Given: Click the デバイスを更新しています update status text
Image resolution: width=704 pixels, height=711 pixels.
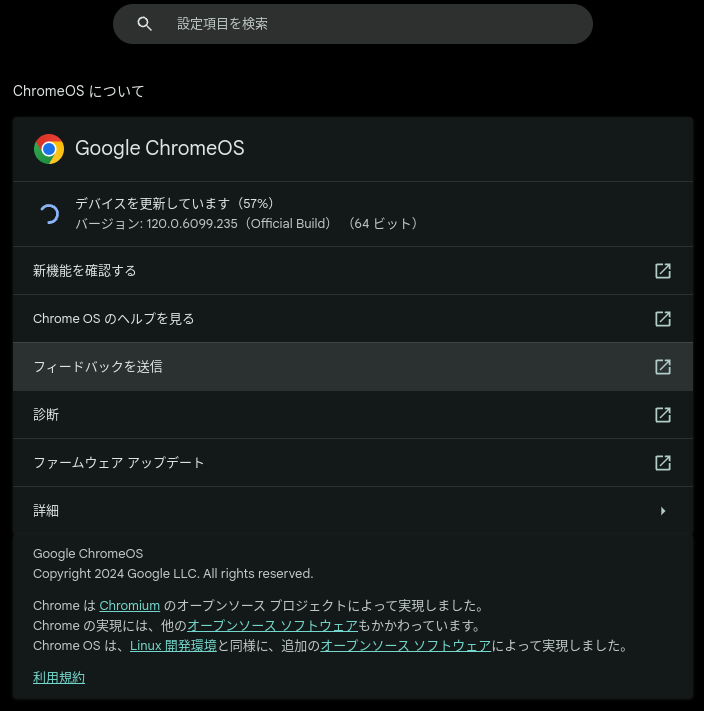Looking at the screenshot, I should click(175, 204).
